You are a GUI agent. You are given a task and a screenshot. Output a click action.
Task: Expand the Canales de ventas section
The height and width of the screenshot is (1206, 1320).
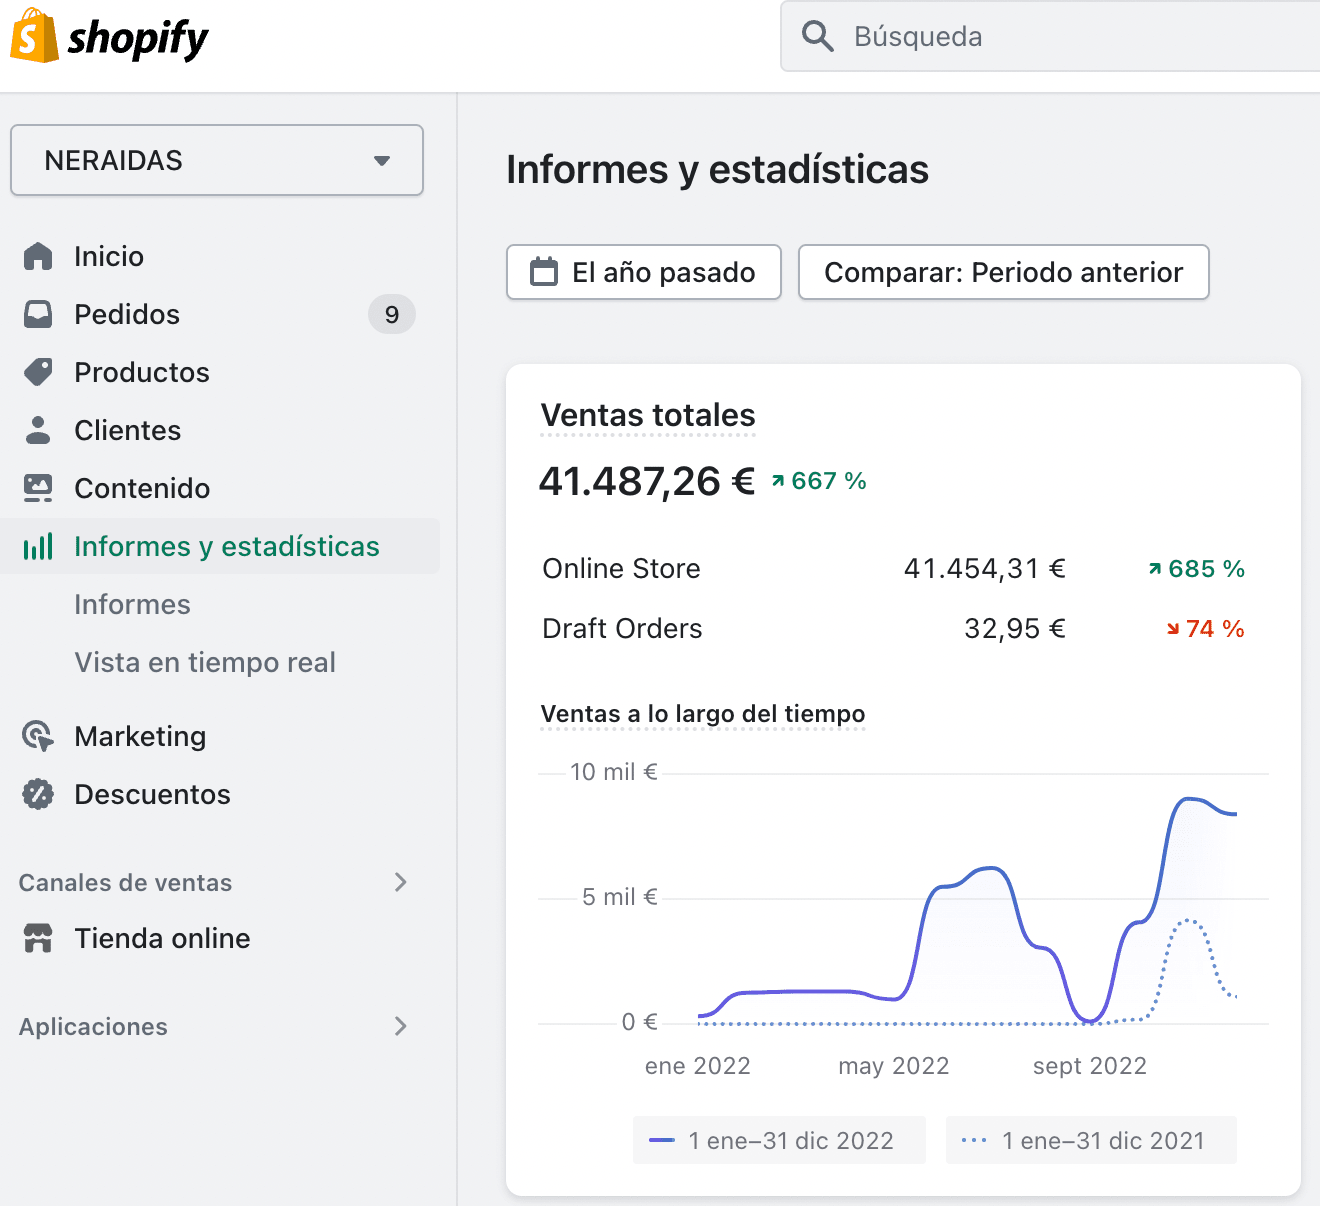(400, 882)
